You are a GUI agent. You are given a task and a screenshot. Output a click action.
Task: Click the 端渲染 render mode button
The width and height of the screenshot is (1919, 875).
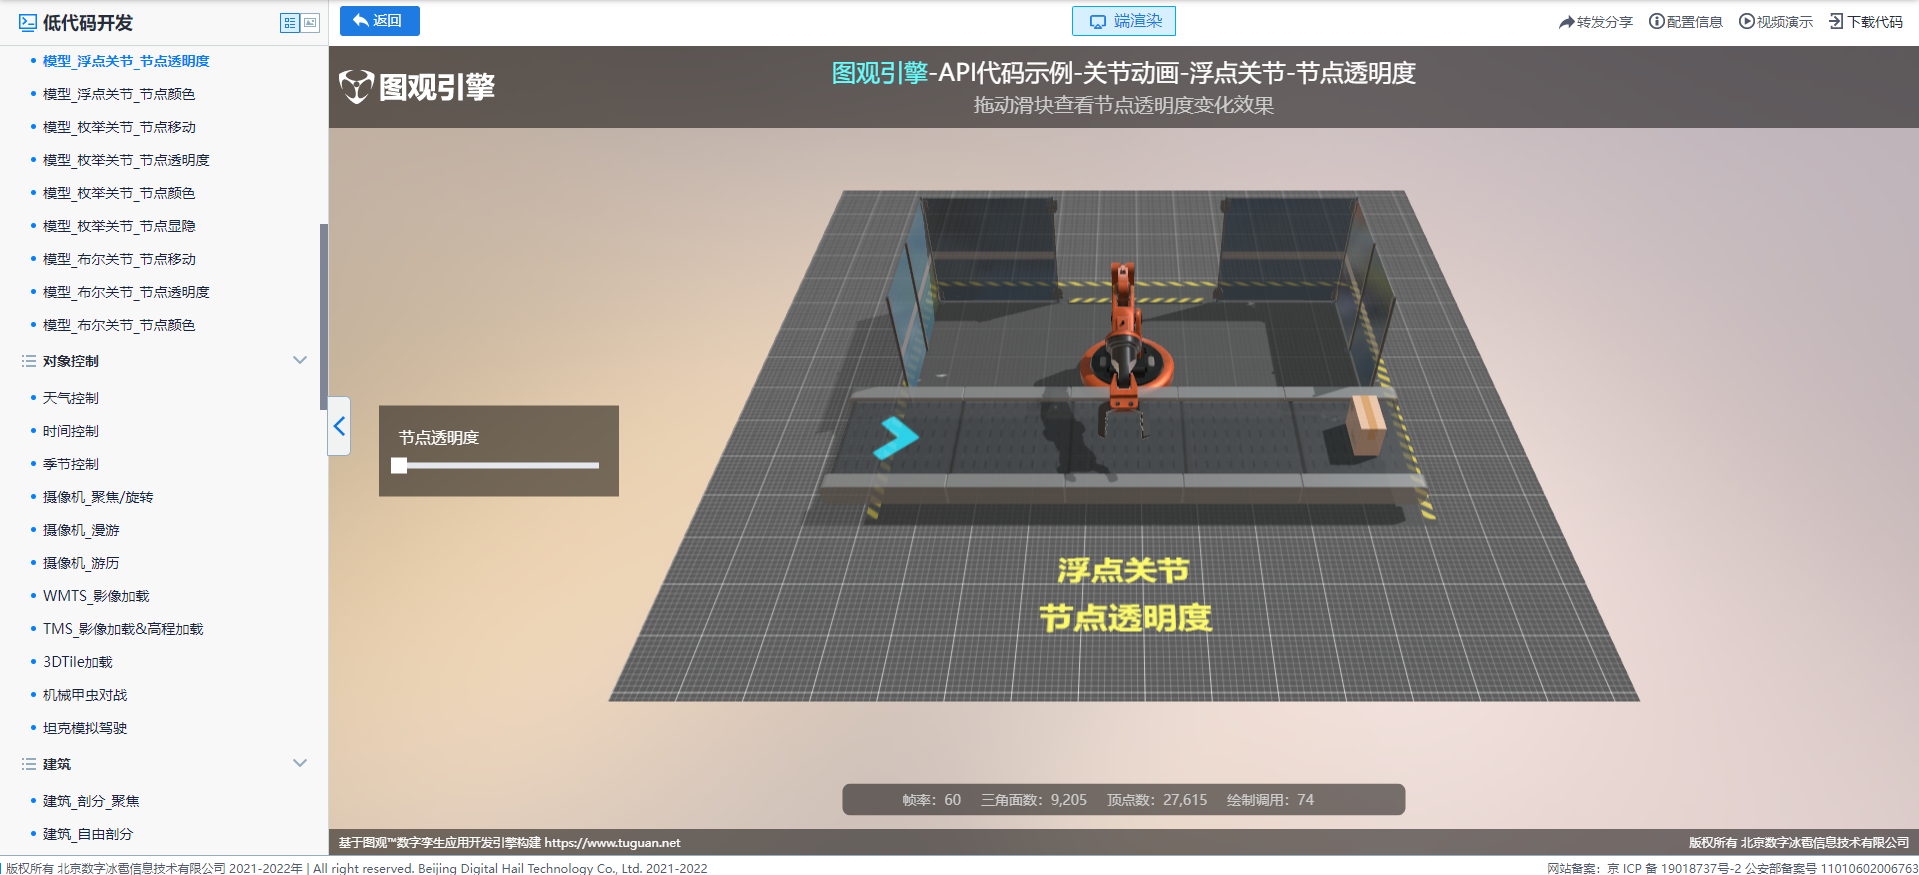coord(1124,21)
